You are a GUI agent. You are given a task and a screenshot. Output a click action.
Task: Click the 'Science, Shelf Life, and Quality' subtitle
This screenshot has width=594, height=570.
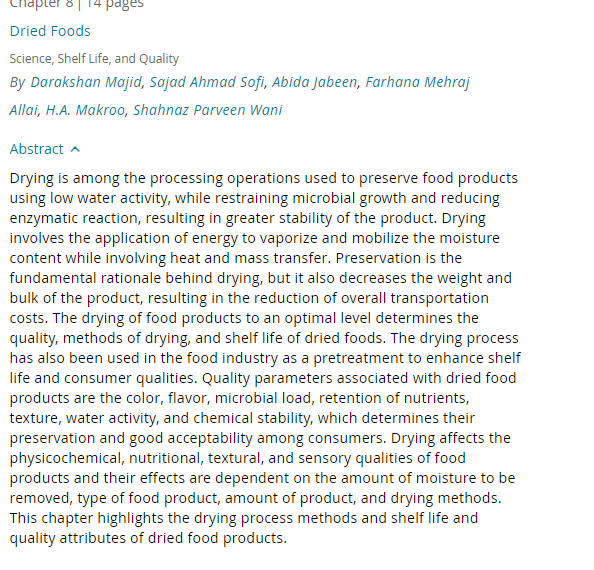tap(94, 59)
